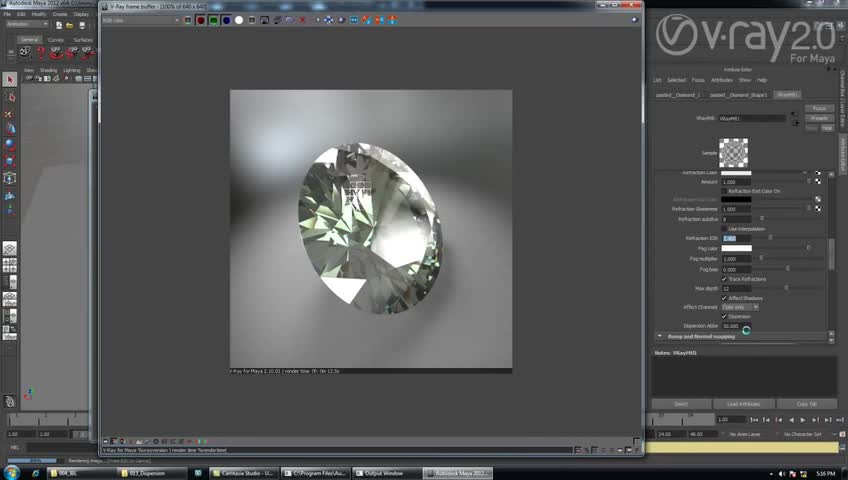Select the Soft Modification tool

(10, 196)
